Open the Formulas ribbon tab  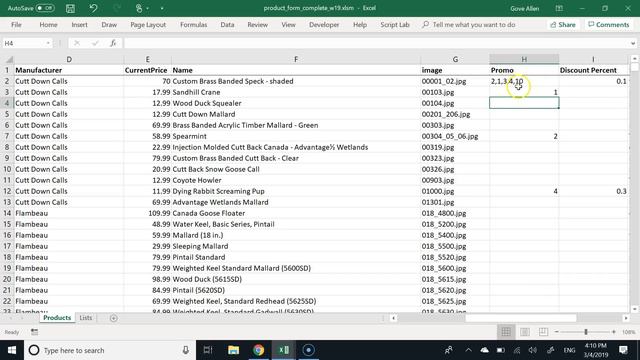193,25
